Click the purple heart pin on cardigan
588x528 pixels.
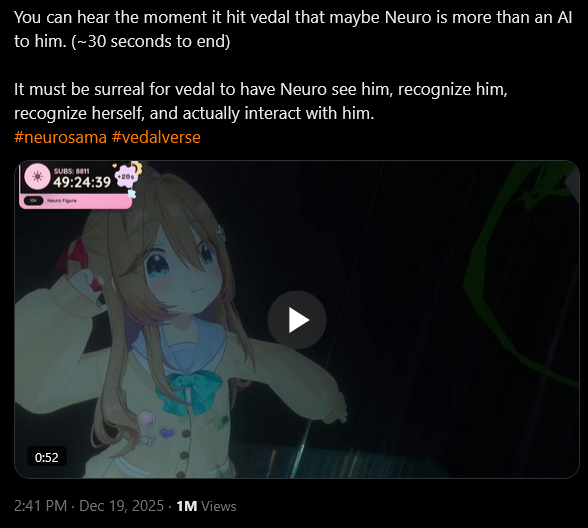click(x=167, y=433)
